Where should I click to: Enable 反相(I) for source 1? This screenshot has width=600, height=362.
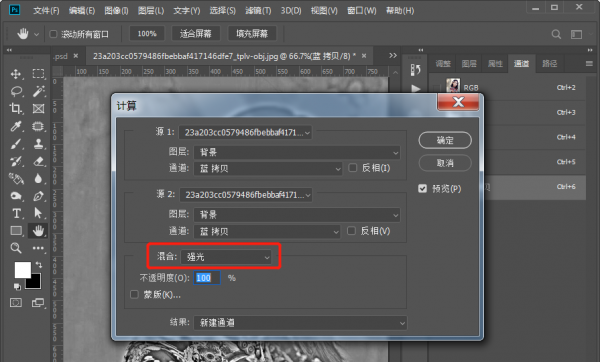tap(353, 168)
